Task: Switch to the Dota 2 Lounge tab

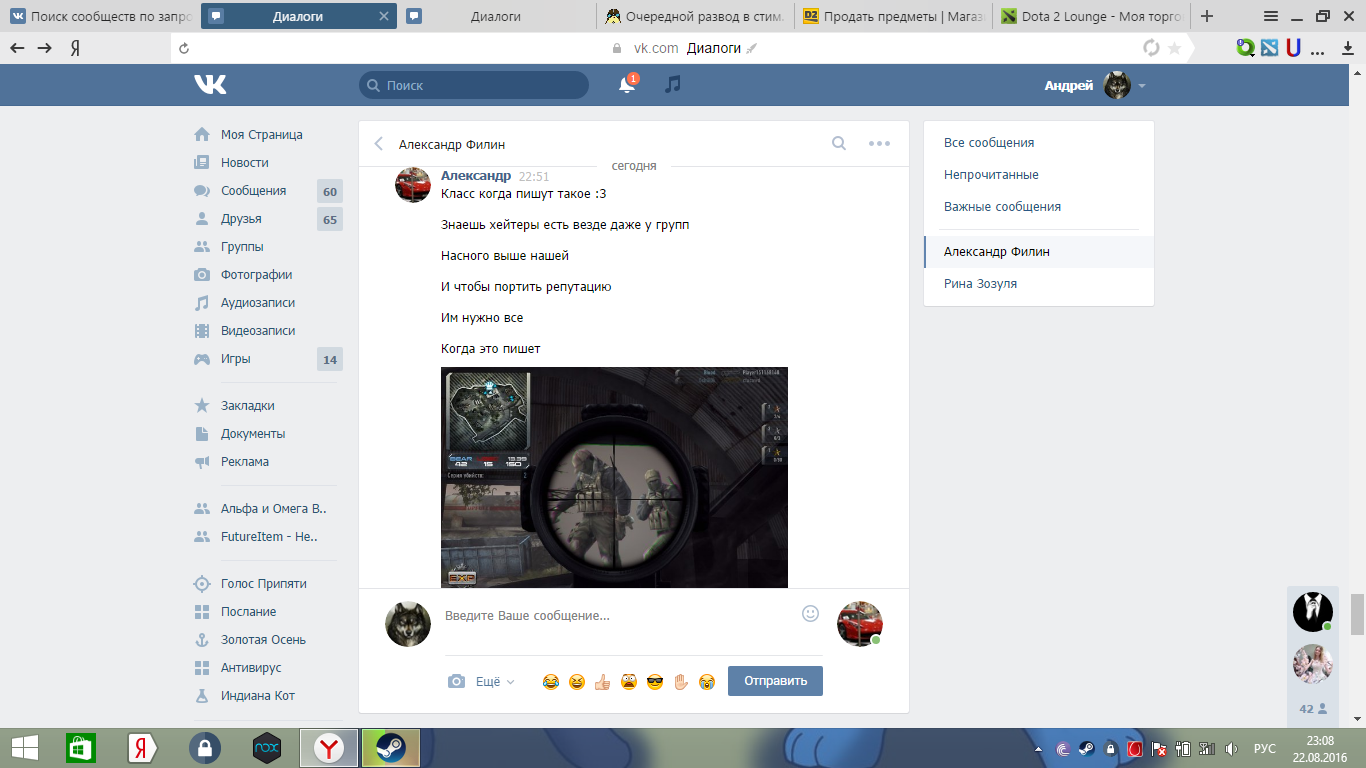Action: click(x=1091, y=16)
